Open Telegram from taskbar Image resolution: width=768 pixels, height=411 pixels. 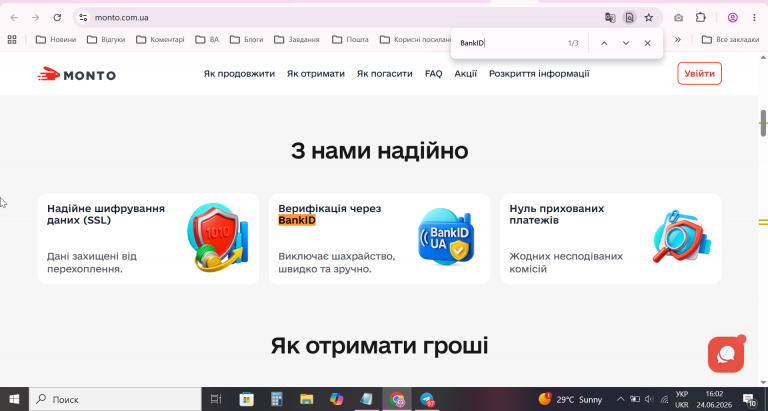coord(427,399)
